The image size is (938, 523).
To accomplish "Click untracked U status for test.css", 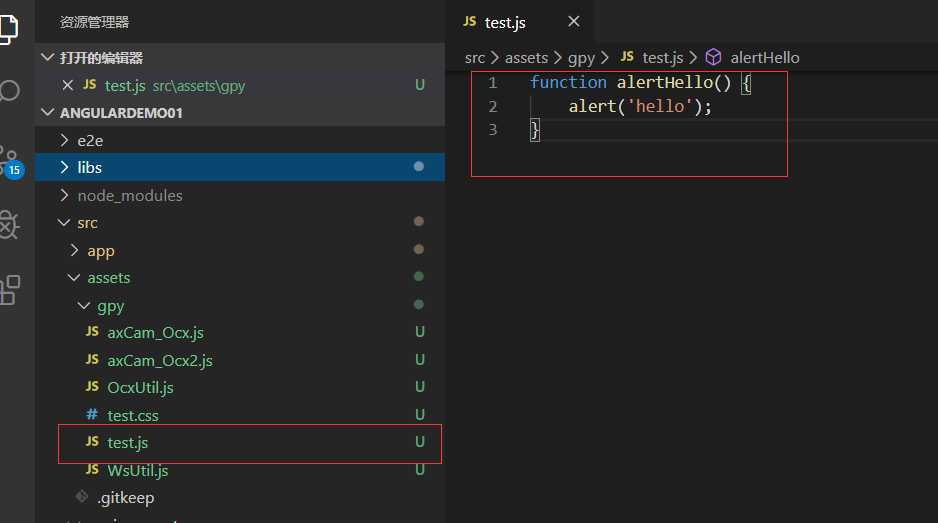I will click(420, 415).
